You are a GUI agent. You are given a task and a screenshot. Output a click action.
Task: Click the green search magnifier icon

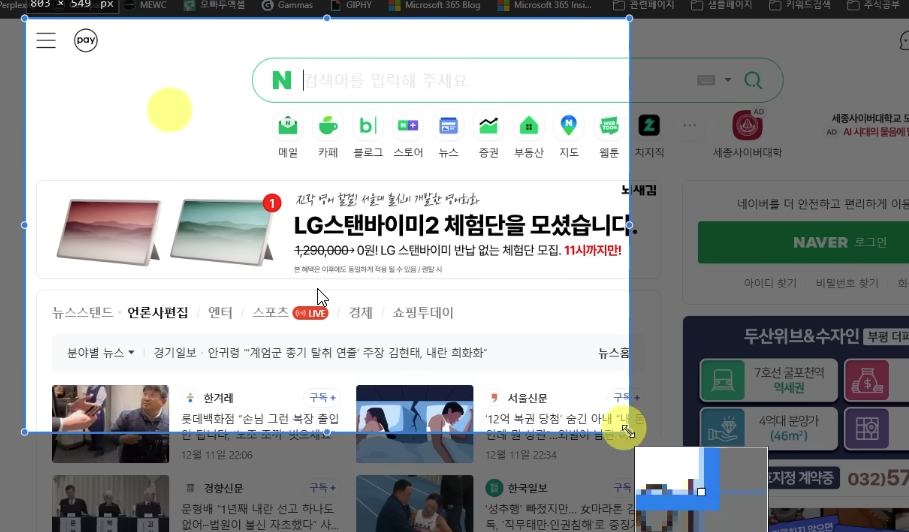coord(753,80)
